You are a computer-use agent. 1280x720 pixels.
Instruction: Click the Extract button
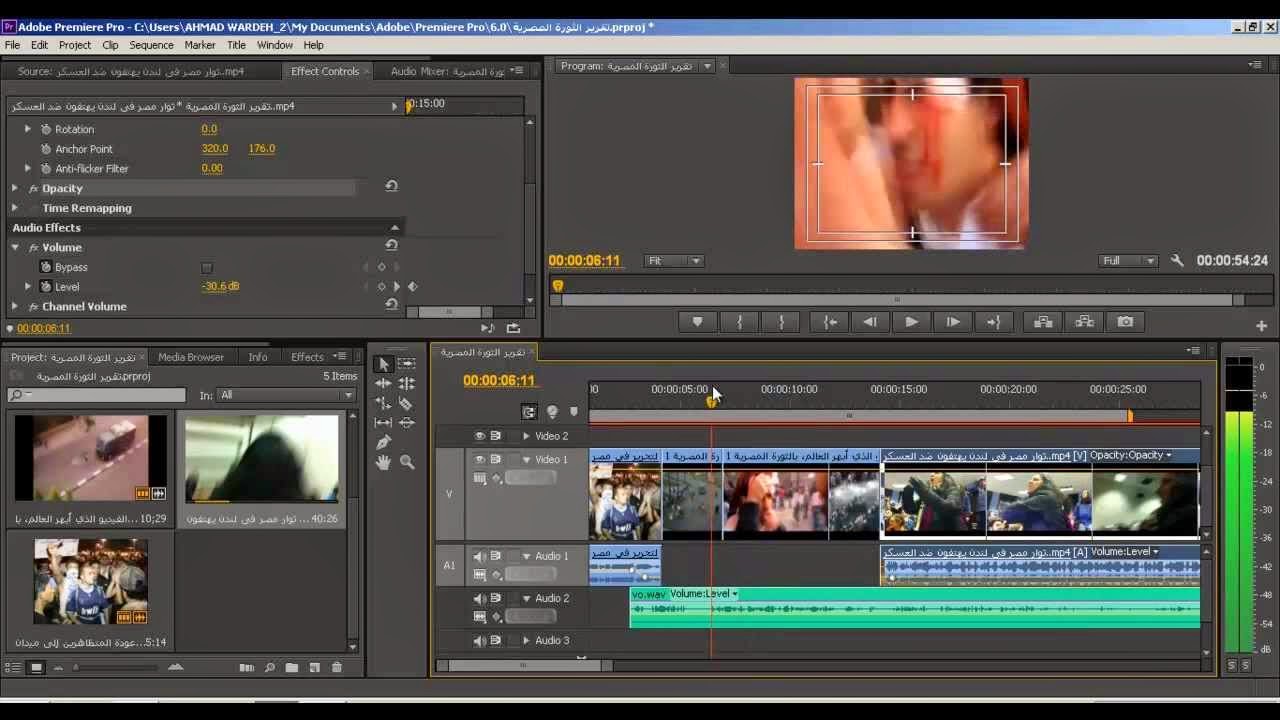tap(1084, 322)
